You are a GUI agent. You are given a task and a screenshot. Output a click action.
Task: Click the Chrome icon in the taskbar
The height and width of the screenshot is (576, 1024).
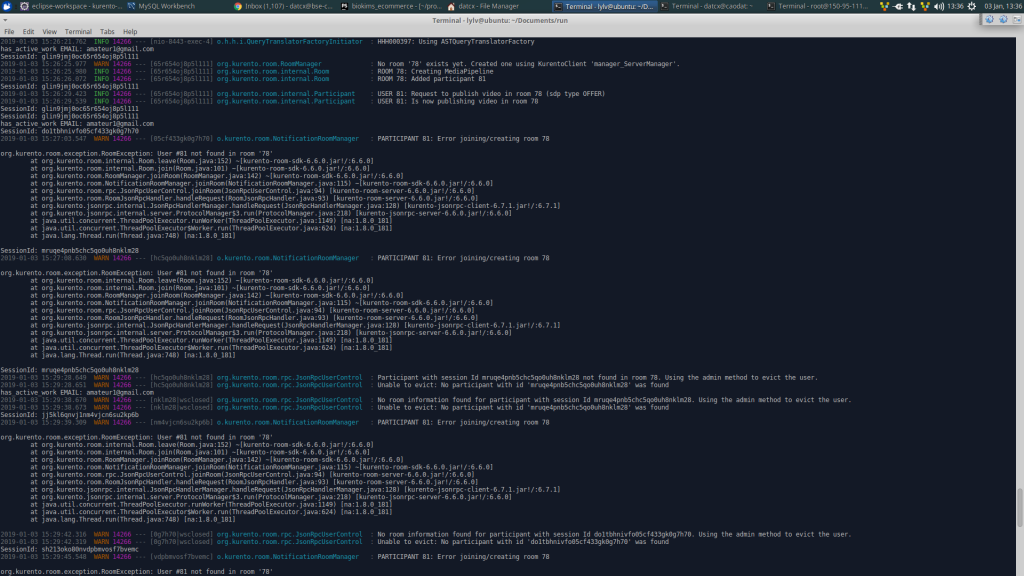pyautogui.click(x=238, y=6)
